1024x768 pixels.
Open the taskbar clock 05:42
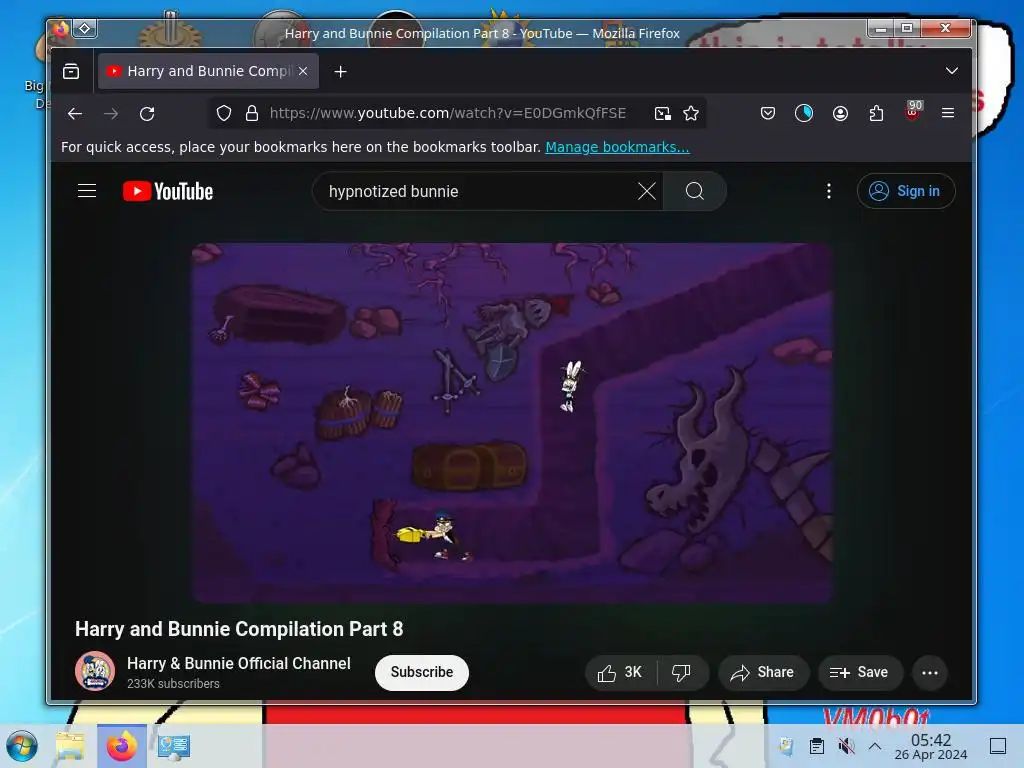click(x=931, y=746)
